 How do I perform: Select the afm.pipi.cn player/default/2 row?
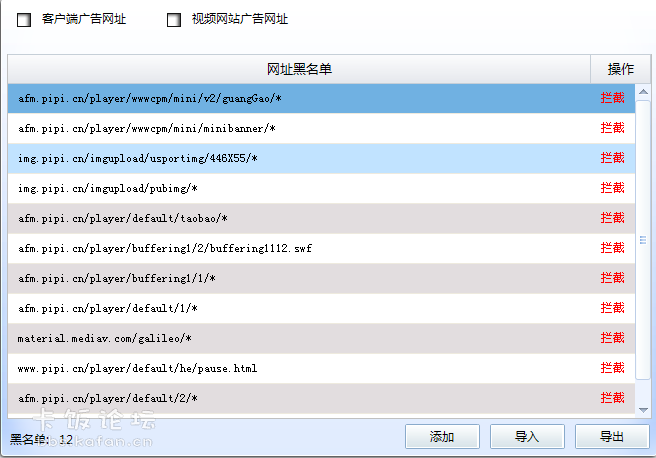(321, 399)
